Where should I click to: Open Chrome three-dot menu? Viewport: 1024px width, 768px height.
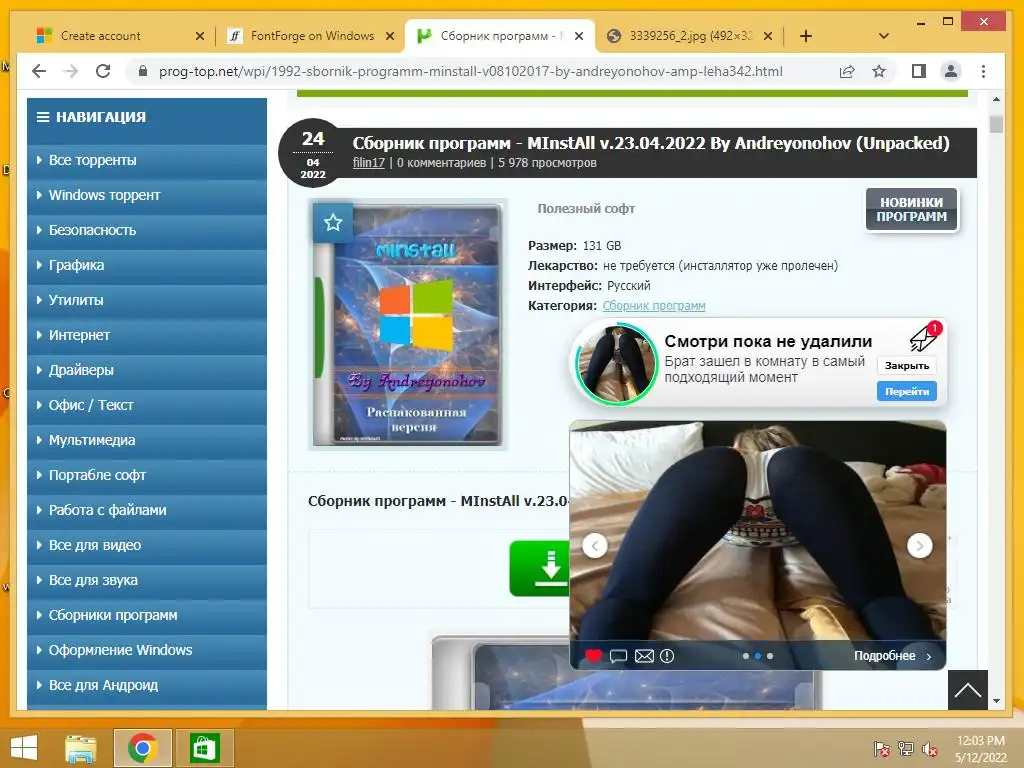[x=984, y=71]
